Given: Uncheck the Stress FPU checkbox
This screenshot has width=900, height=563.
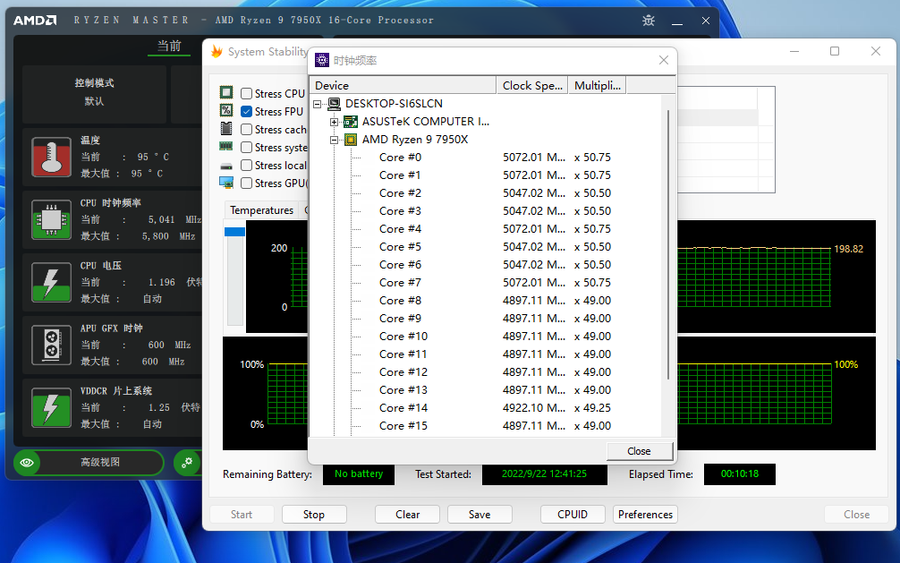Looking at the screenshot, I should 247,112.
